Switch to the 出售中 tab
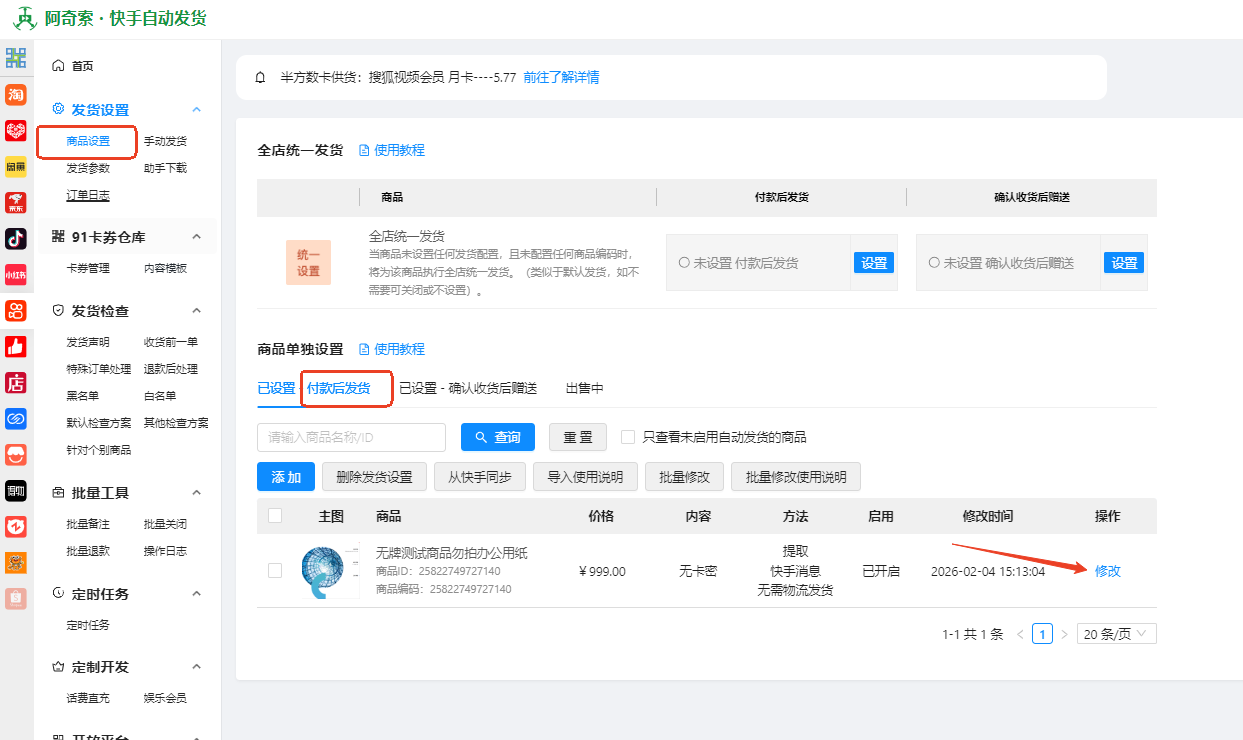The width and height of the screenshot is (1243, 740). point(584,388)
